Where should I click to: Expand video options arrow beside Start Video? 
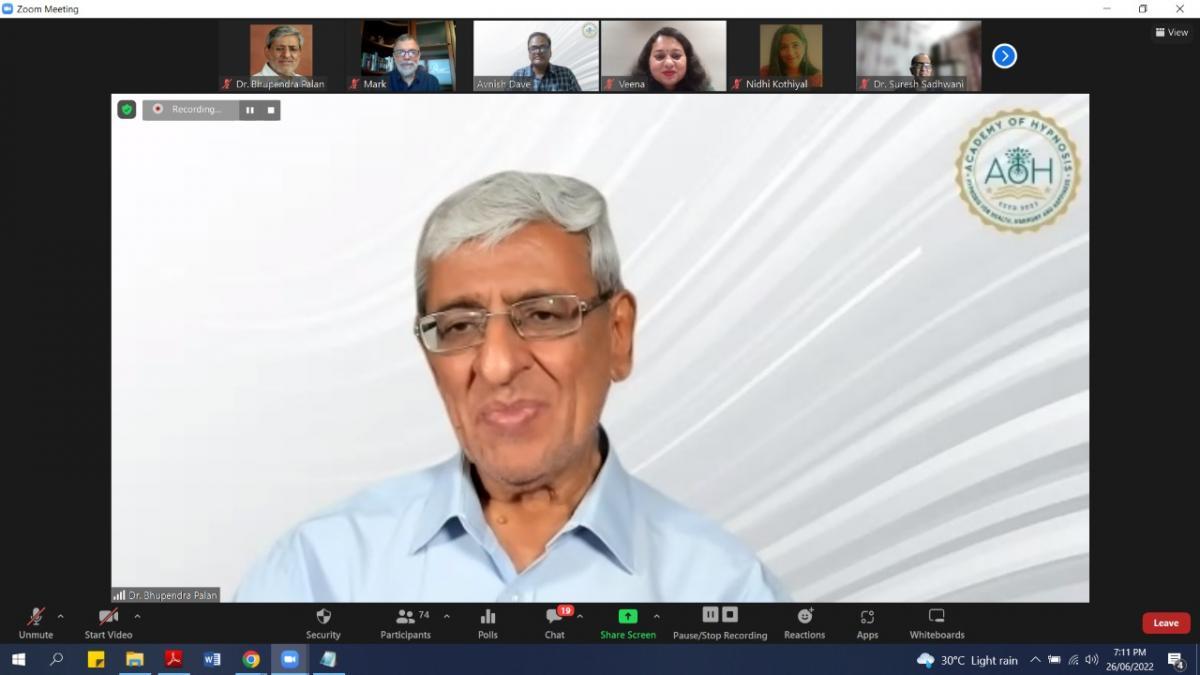137,616
